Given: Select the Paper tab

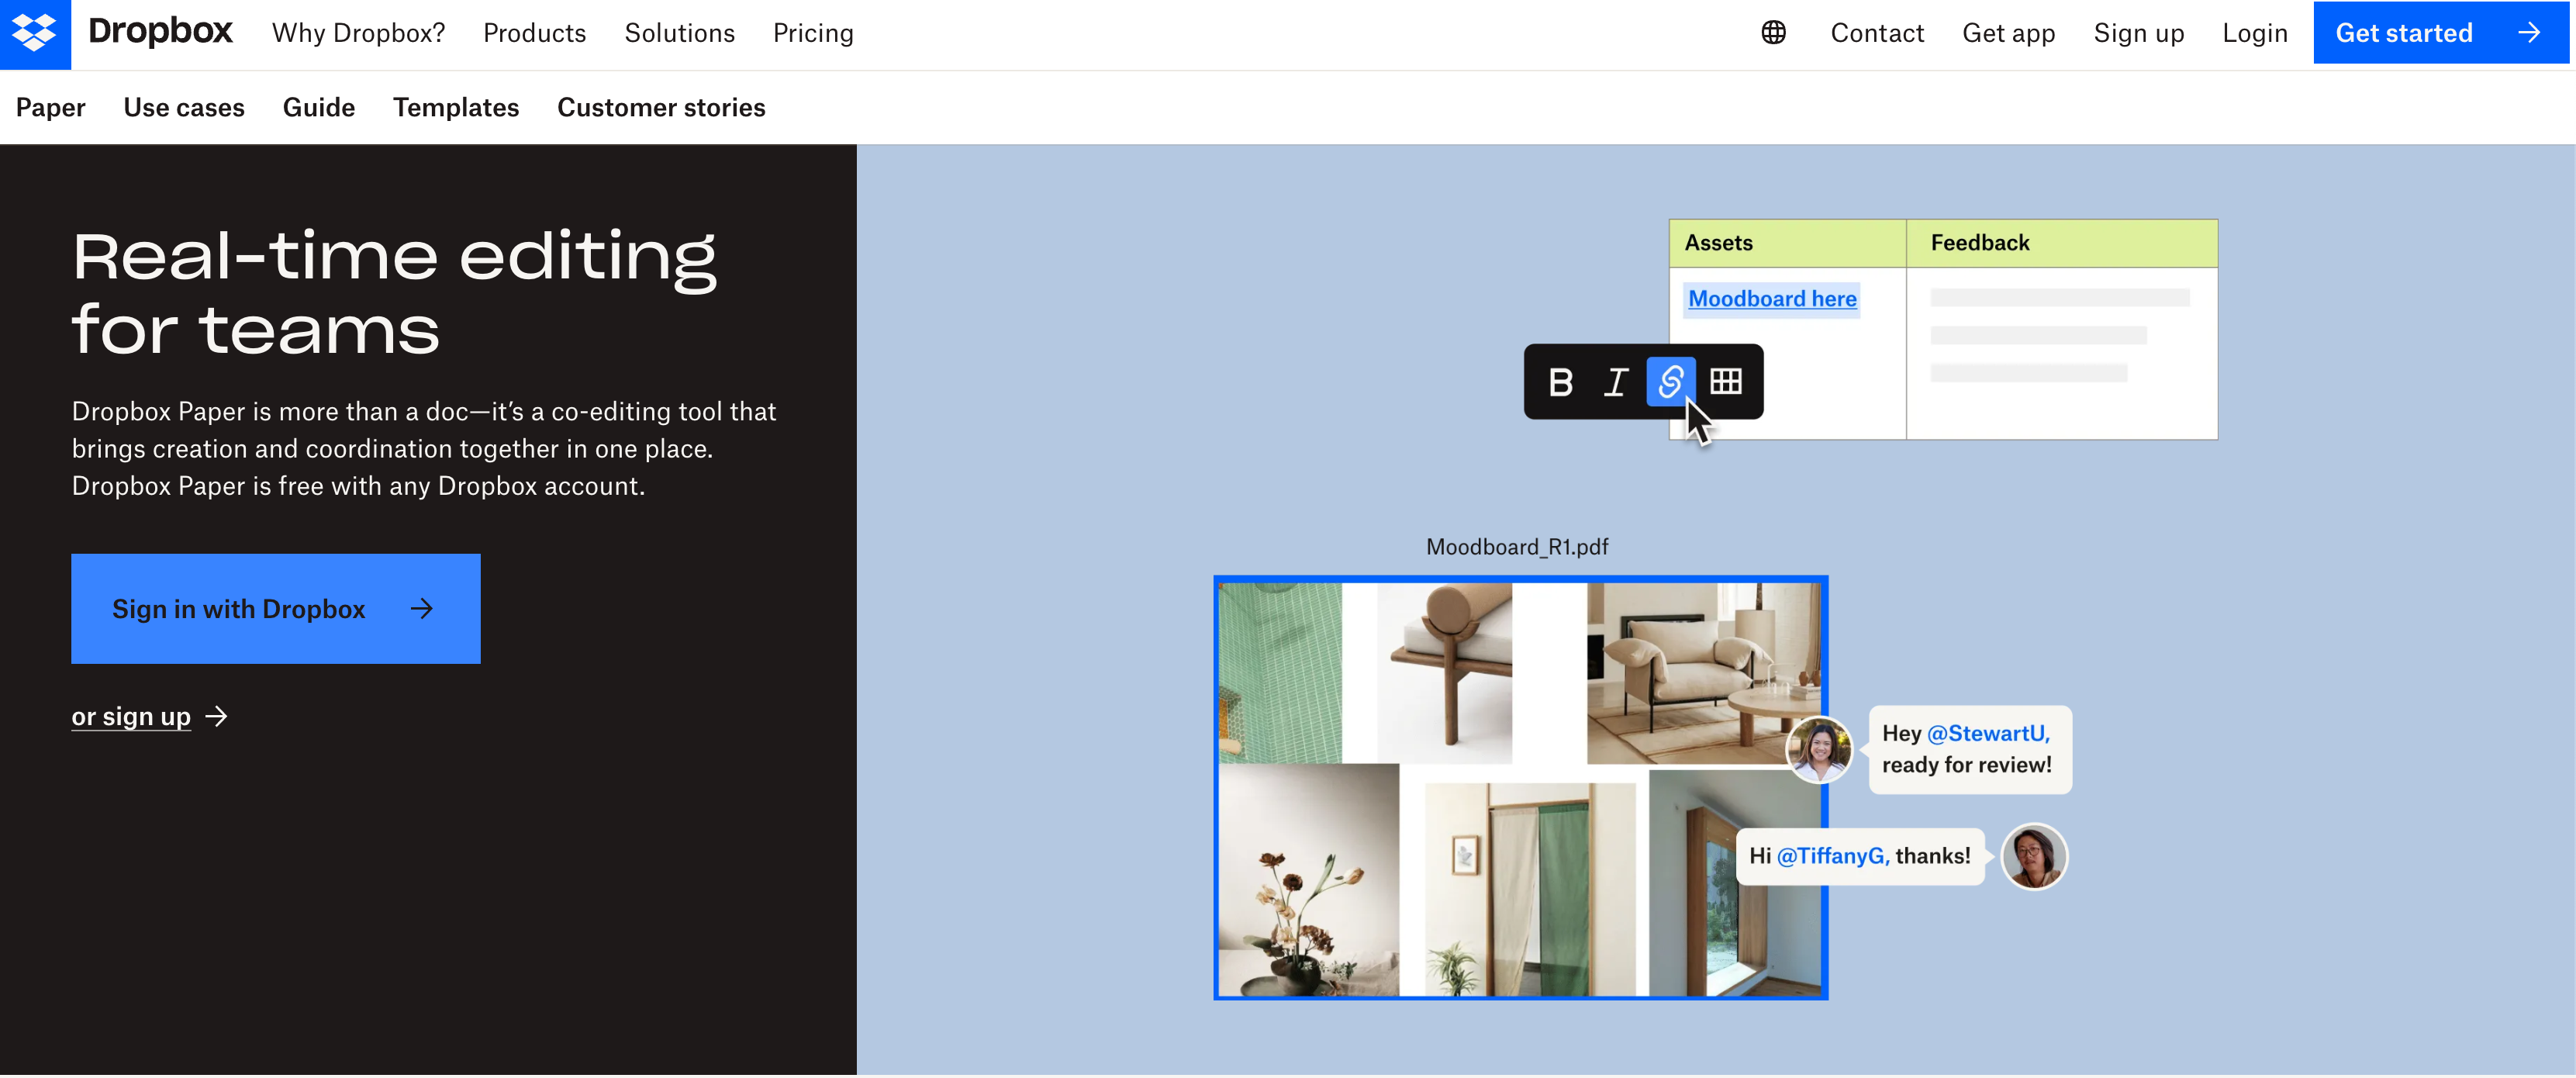Looking at the screenshot, I should [51, 107].
